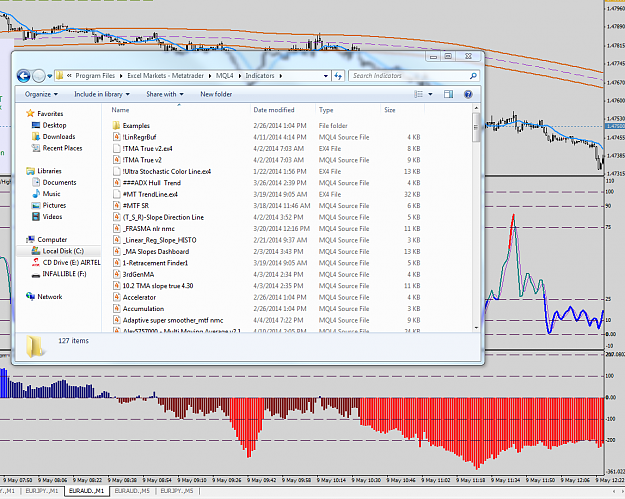The width and height of the screenshot is (625, 499).
Task: Change the view with the view icon
Action: coord(419,94)
